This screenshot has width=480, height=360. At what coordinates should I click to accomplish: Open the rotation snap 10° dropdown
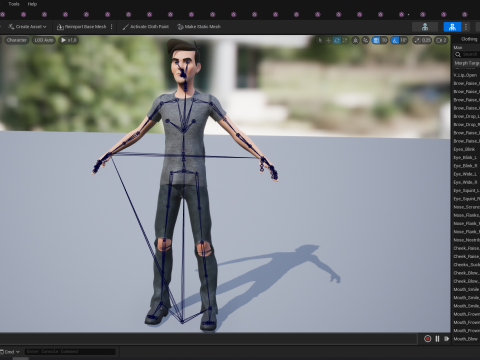click(404, 40)
